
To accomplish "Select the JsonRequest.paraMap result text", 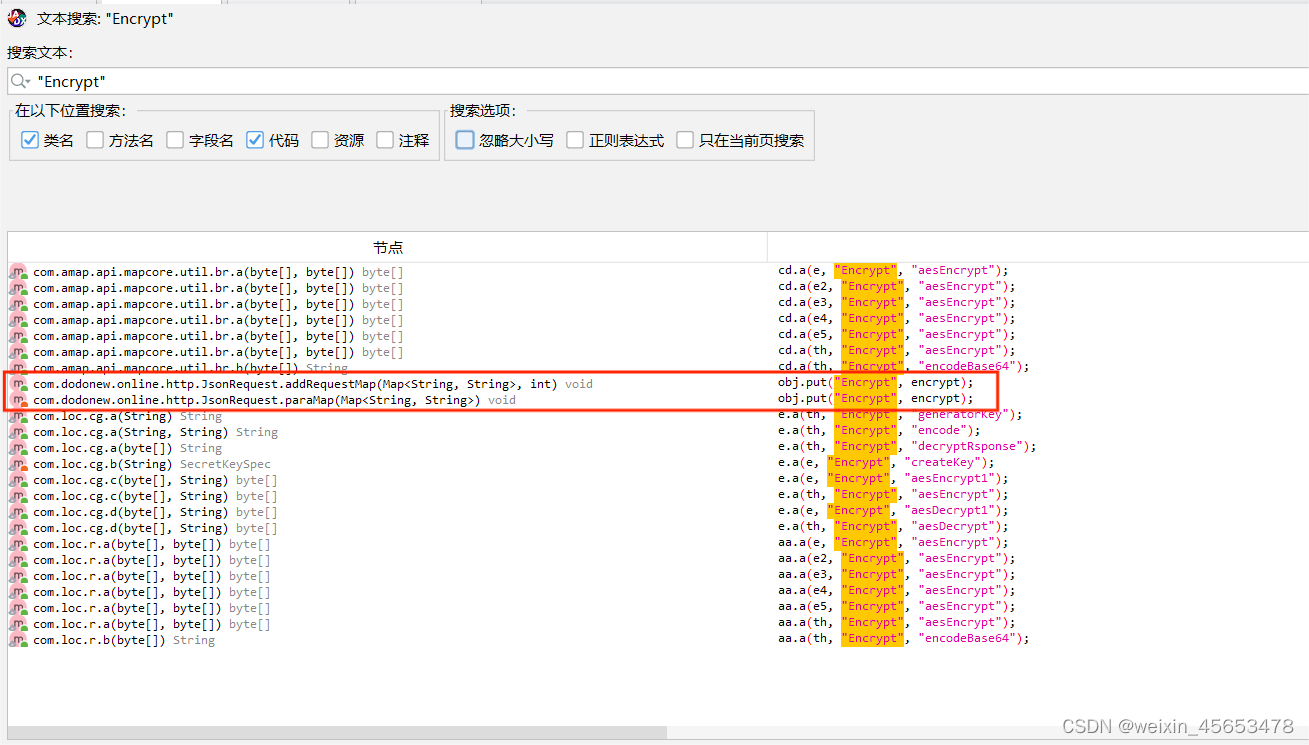I will 274,400.
